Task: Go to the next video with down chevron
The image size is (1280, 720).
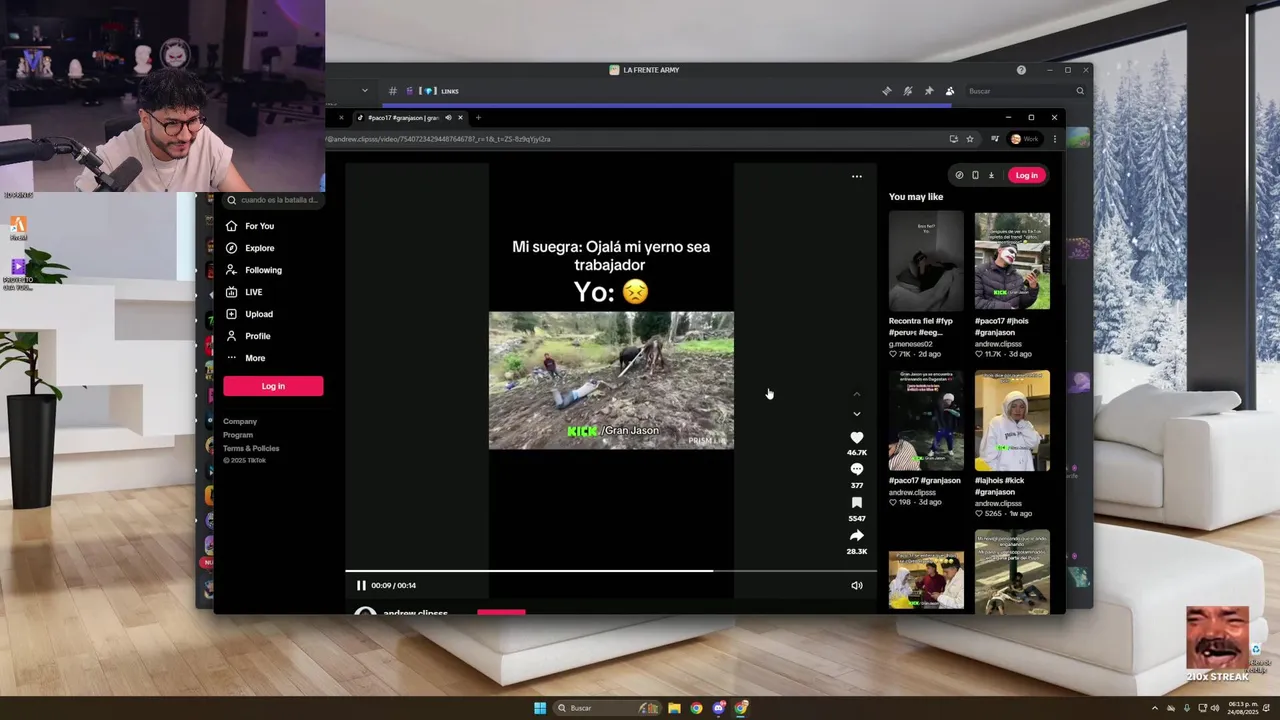Action: (856, 414)
